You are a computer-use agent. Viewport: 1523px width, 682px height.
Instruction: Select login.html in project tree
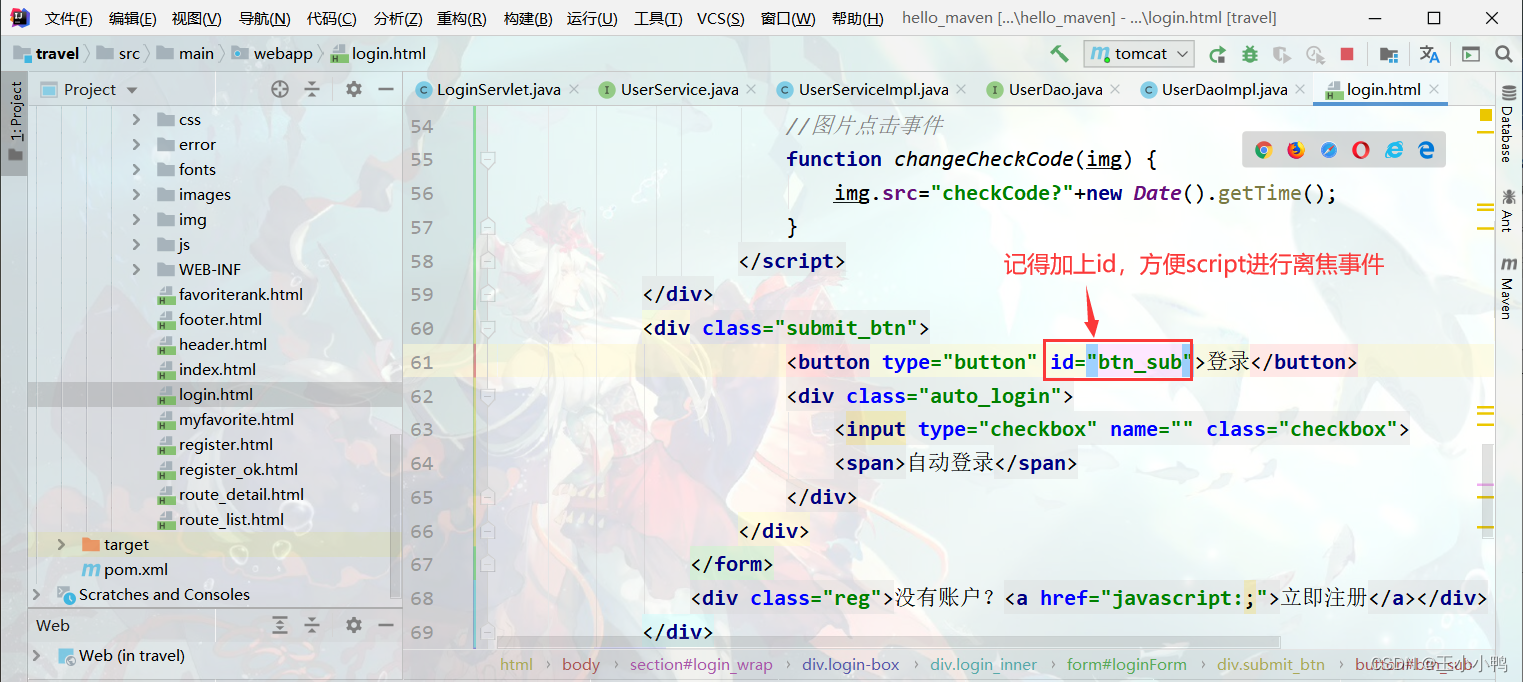(215, 394)
